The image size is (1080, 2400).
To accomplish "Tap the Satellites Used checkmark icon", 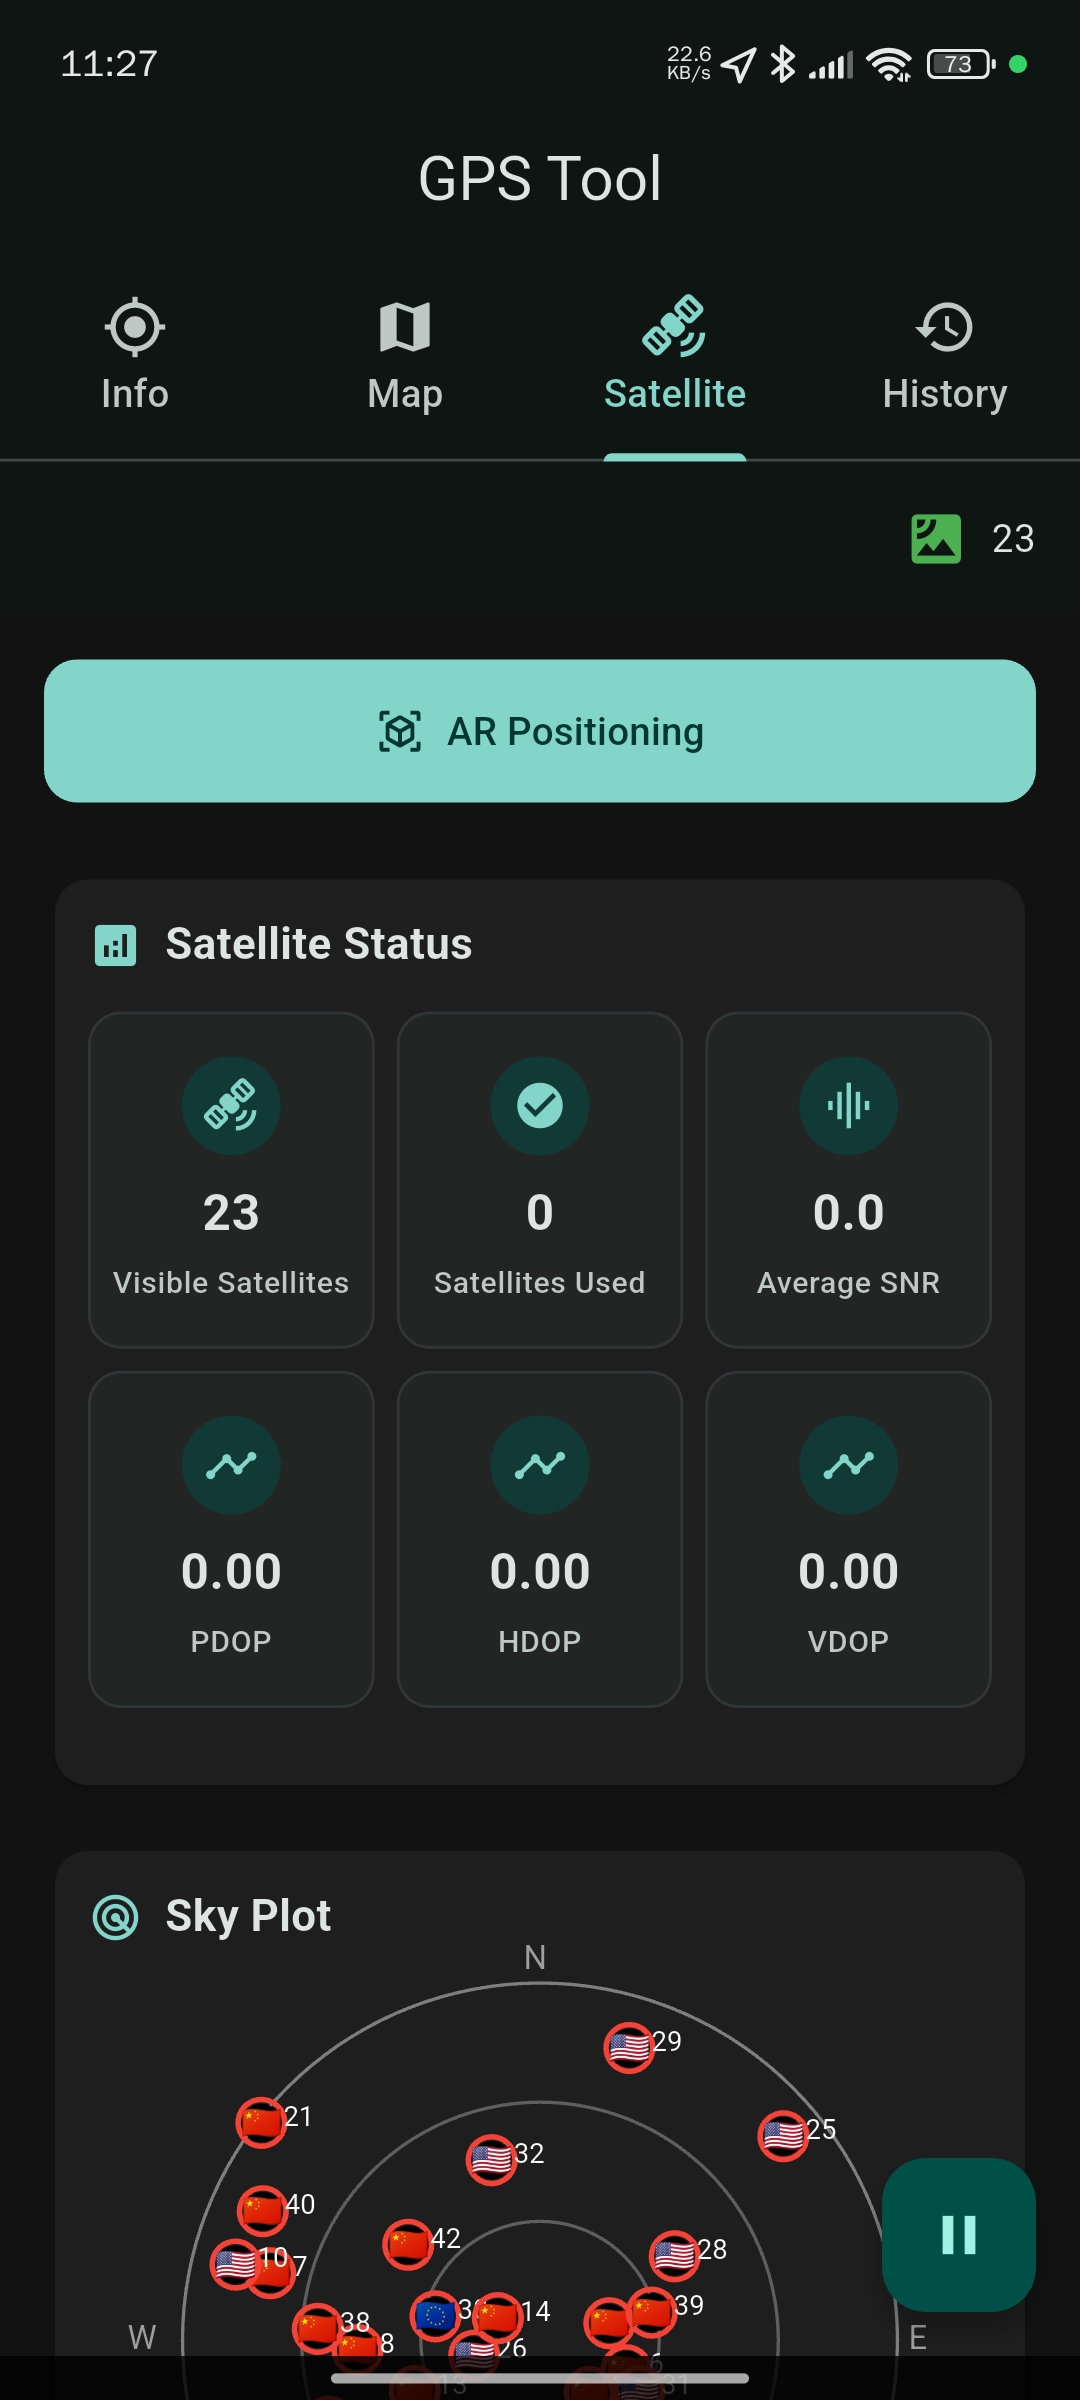I will coord(540,1106).
